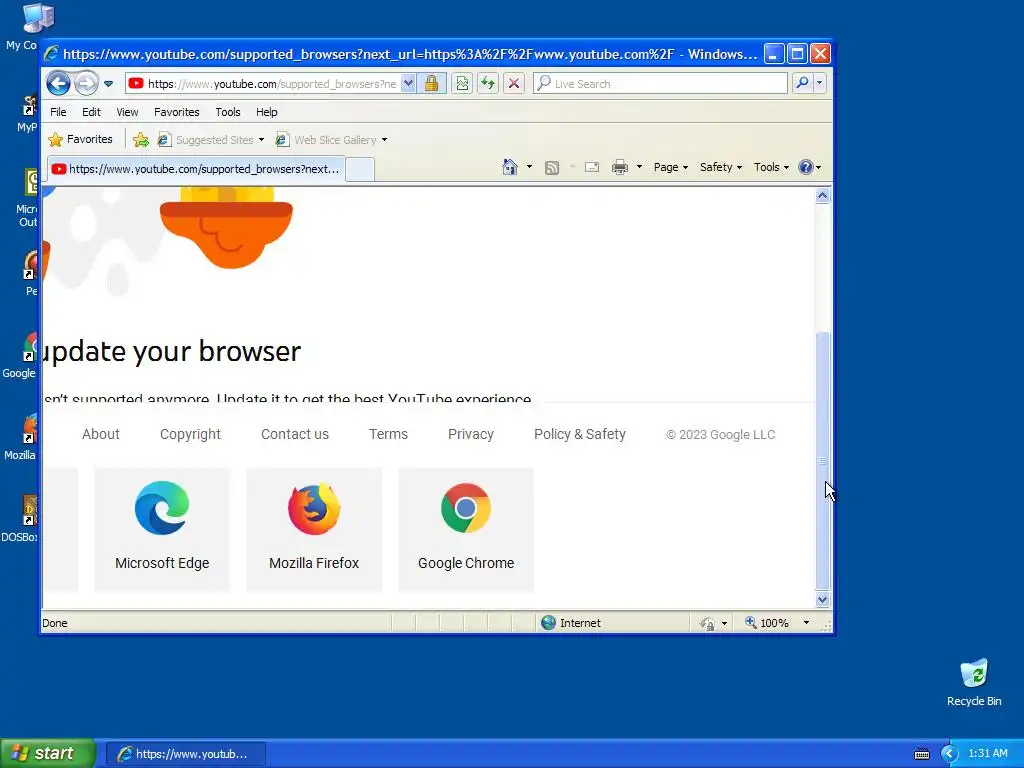Open Suggested Sites dropdown
Screen dimensions: 1024x768
(x=211, y=140)
